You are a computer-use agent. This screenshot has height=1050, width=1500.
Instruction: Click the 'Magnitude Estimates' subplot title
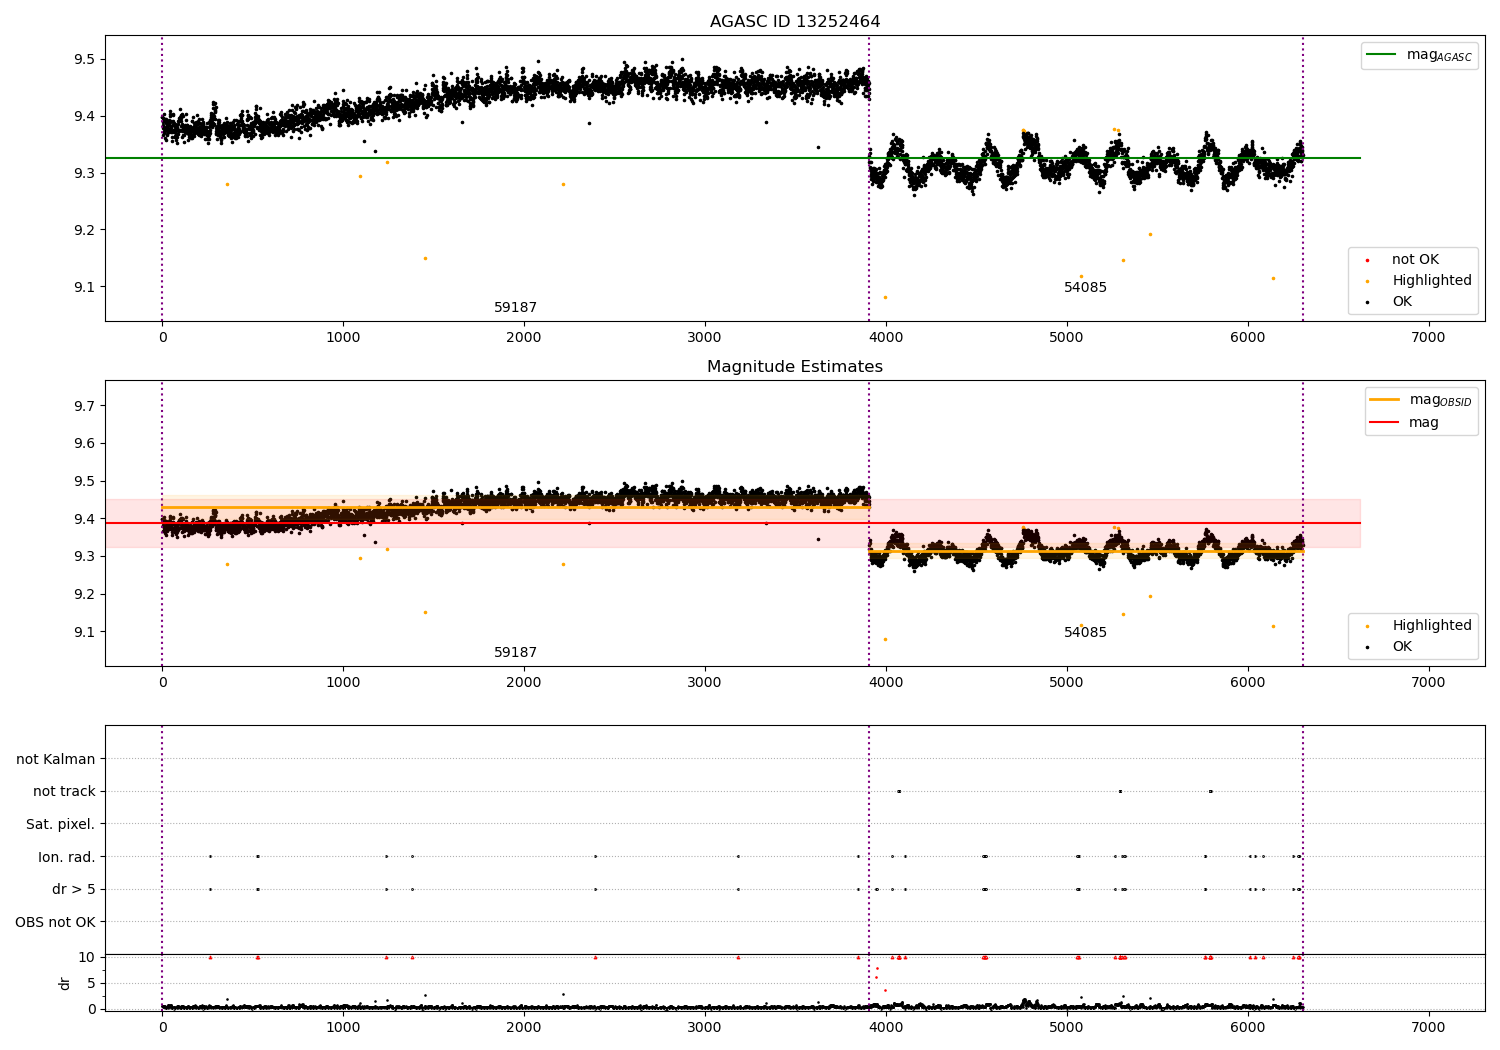(795, 367)
